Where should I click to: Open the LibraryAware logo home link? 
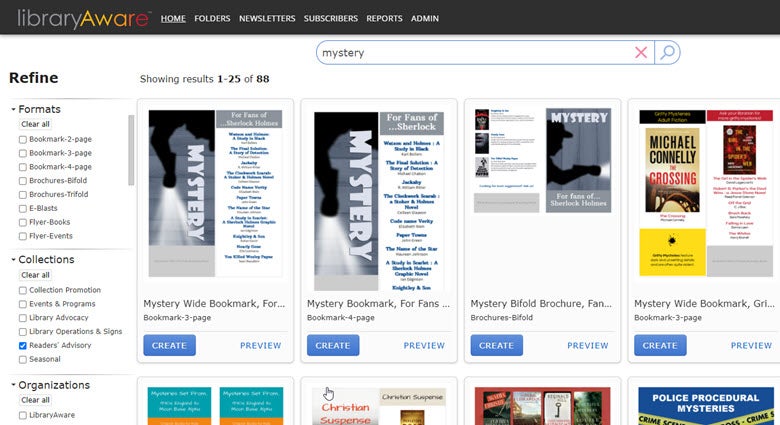(83, 18)
